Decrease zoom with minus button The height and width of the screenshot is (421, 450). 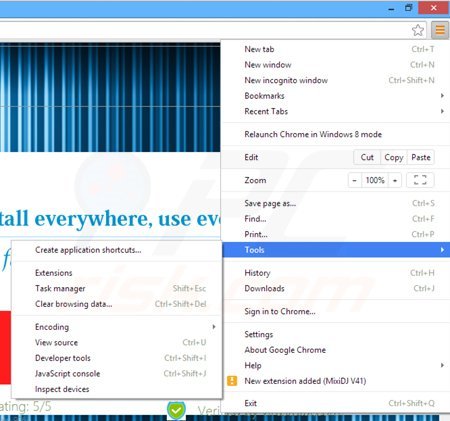pos(355,180)
